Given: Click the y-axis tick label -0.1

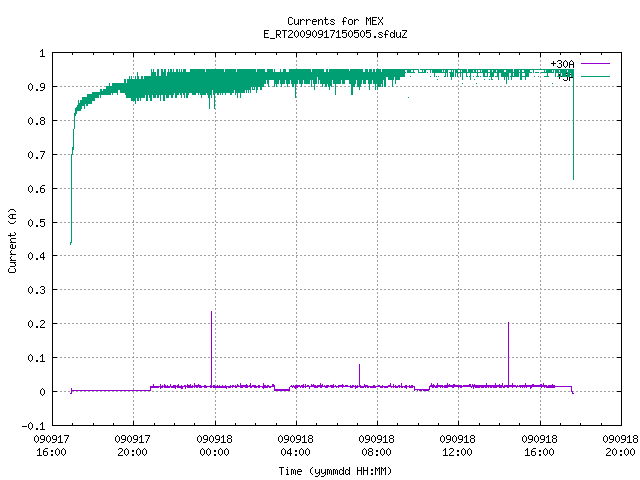Looking at the screenshot, I should coord(33,426).
